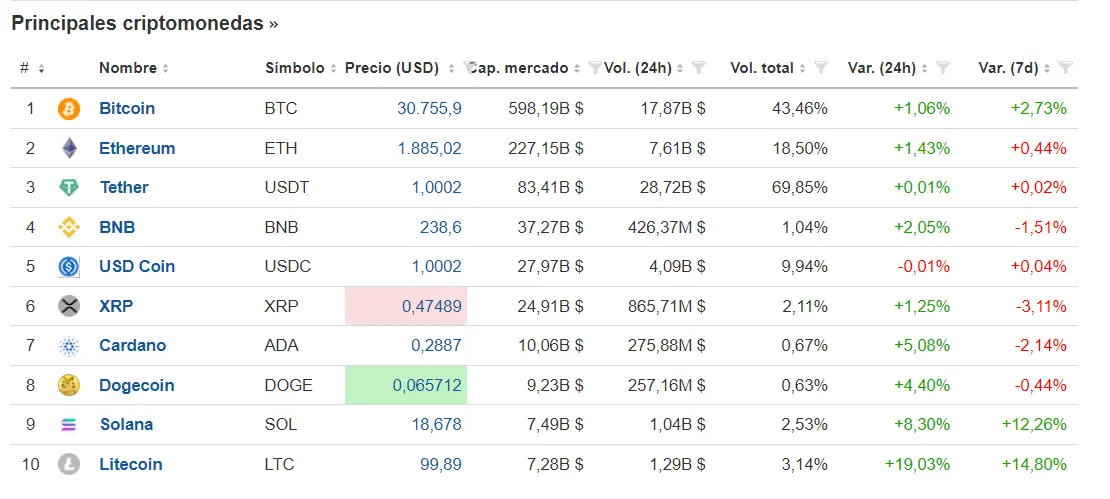This screenshot has height=499, width=1110.
Task: Select Bitcoin total volume 43,46%
Action: point(799,109)
